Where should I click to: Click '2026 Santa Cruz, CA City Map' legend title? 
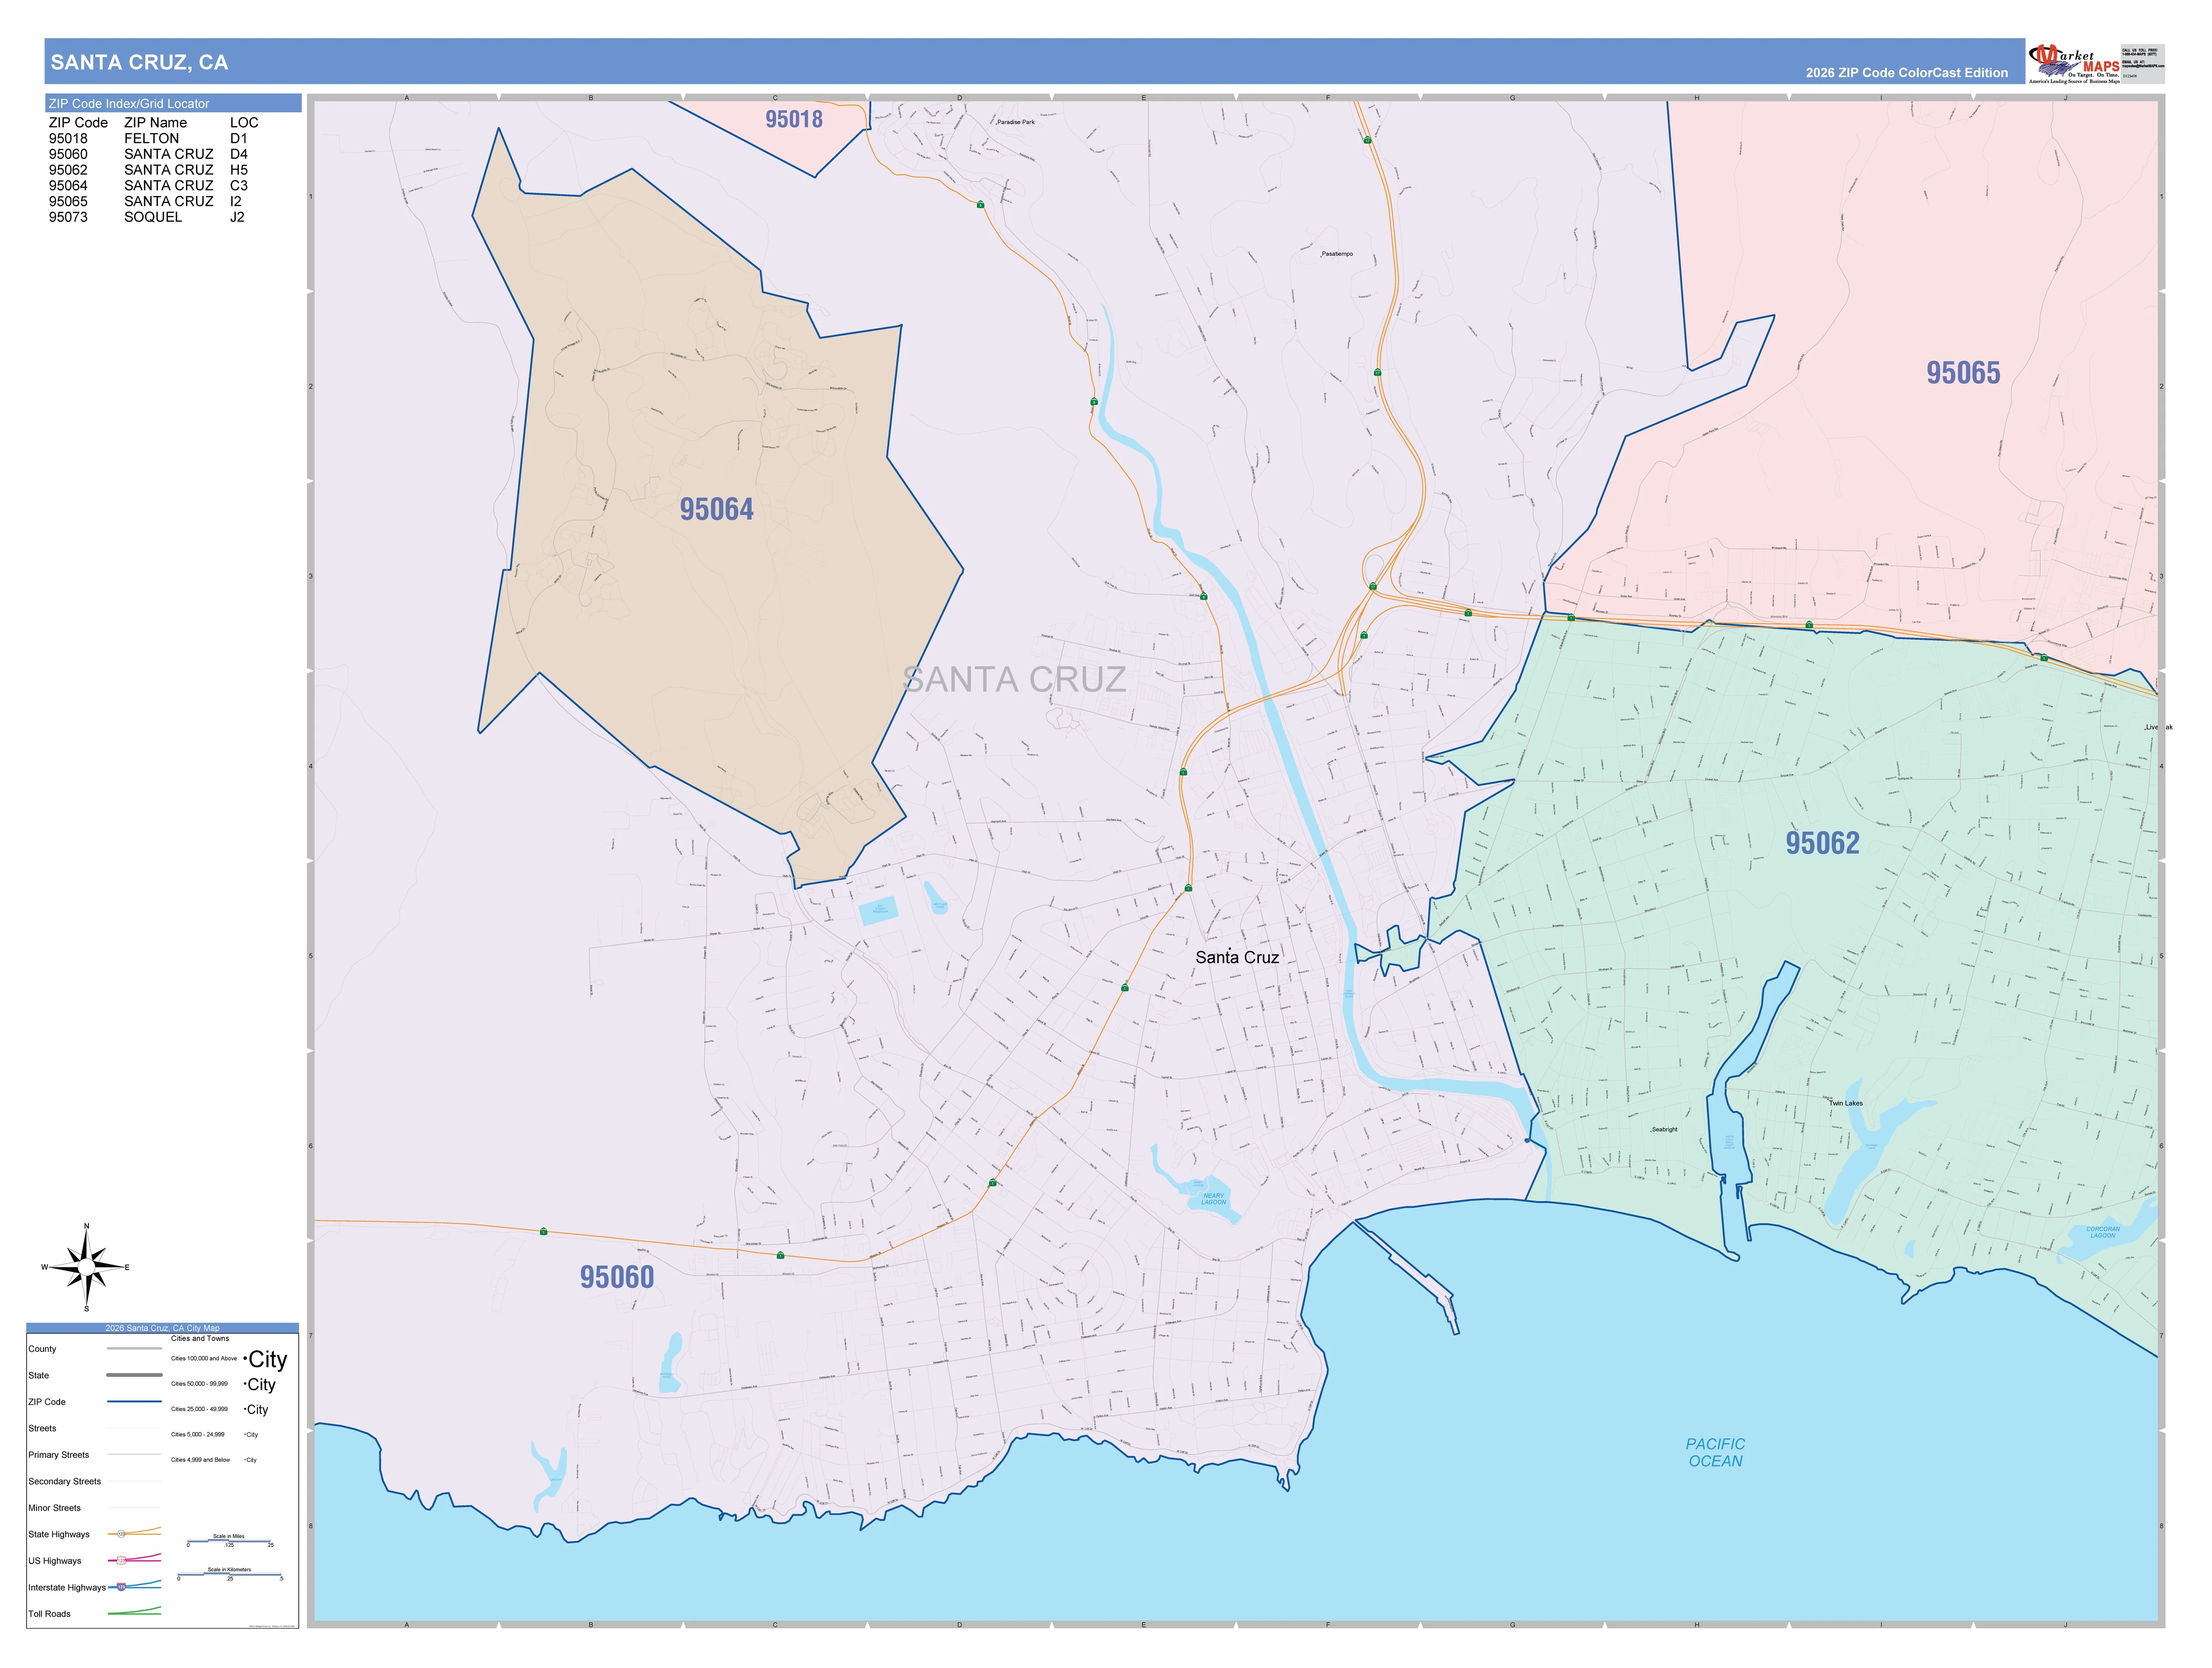click(162, 1328)
